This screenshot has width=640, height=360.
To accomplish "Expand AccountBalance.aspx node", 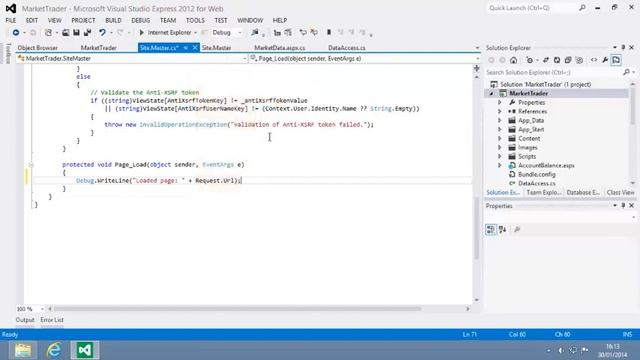I will [500, 165].
